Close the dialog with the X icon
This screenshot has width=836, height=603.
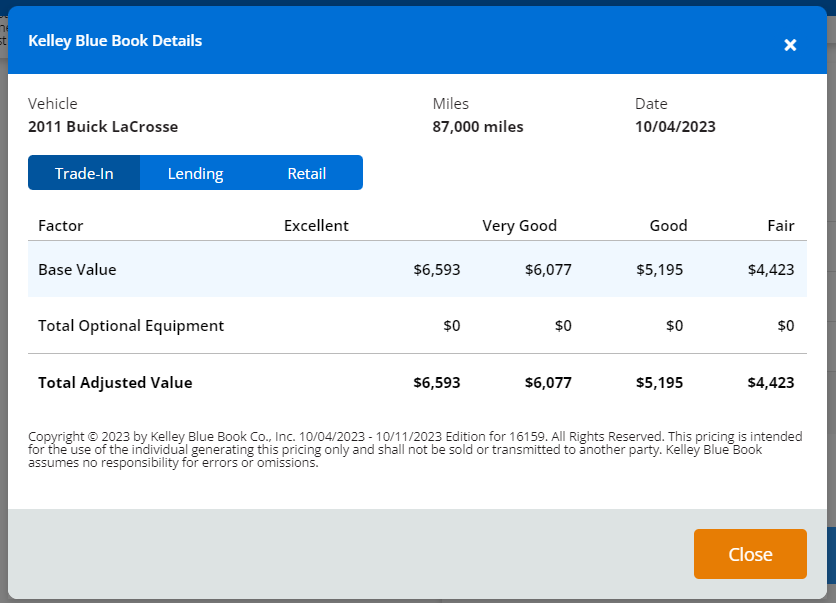click(x=790, y=45)
